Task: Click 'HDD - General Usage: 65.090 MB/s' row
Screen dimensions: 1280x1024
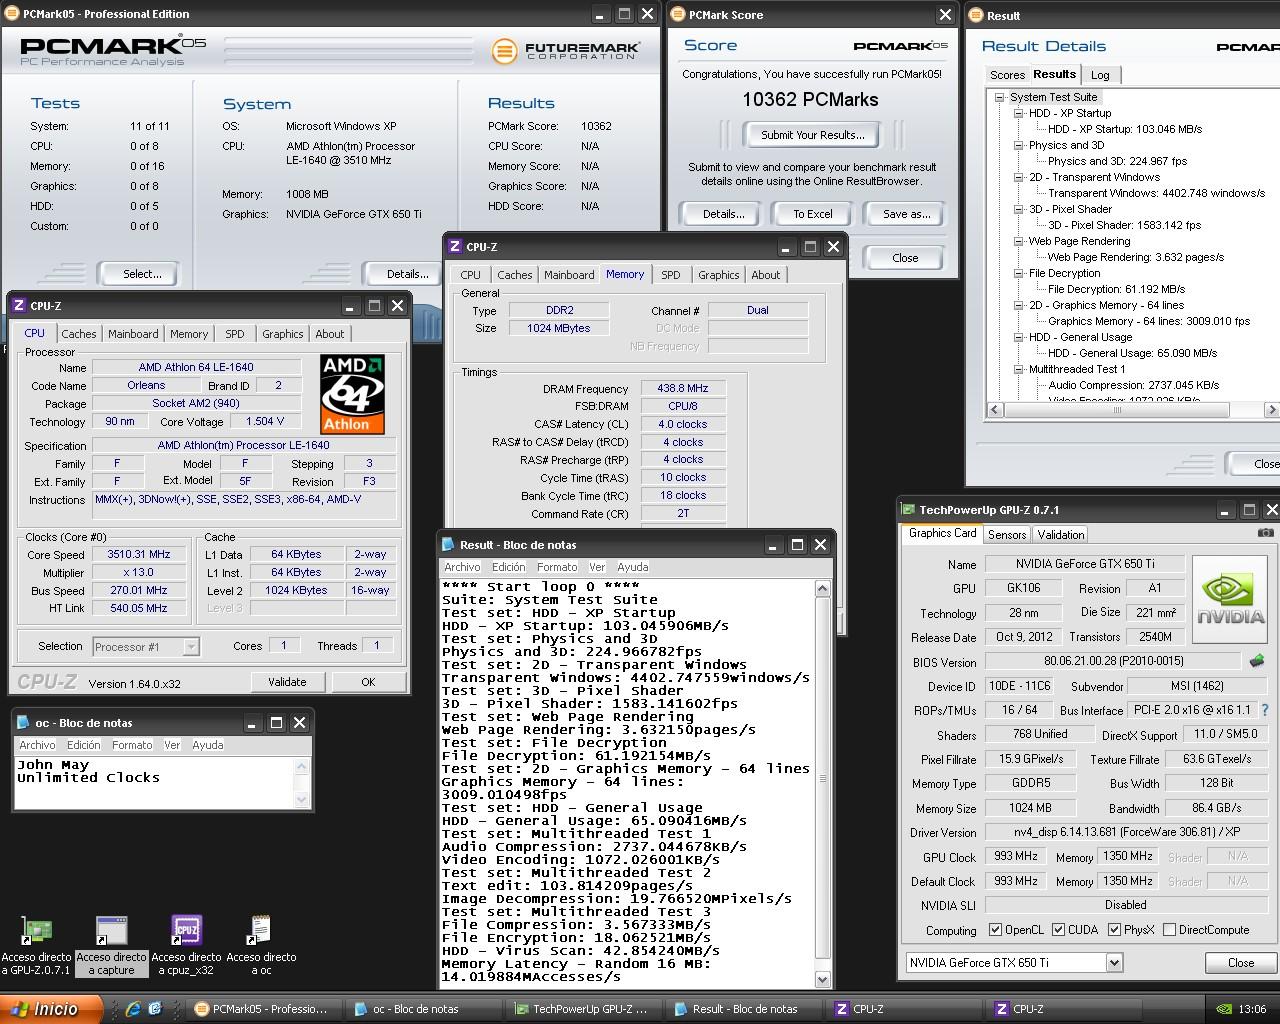Action: [1132, 353]
